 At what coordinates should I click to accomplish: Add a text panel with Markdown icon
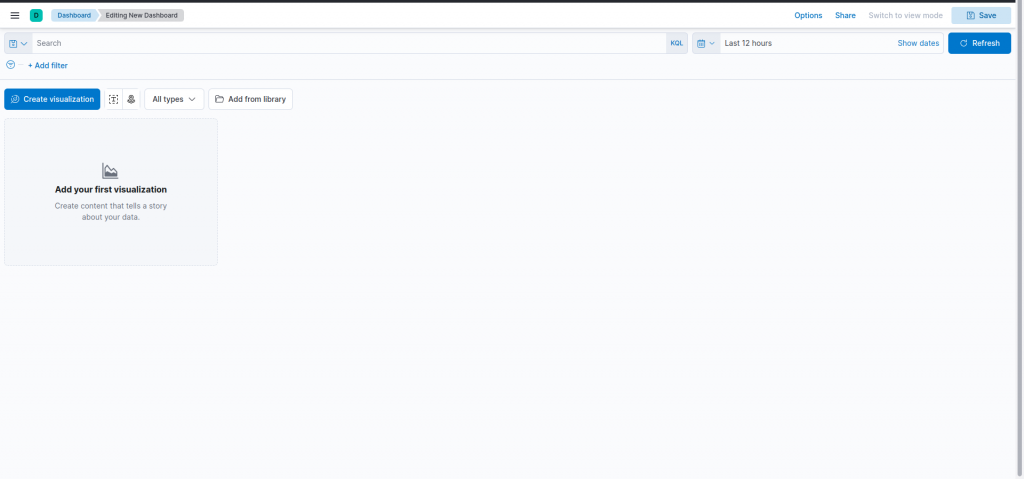pos(114,99)
